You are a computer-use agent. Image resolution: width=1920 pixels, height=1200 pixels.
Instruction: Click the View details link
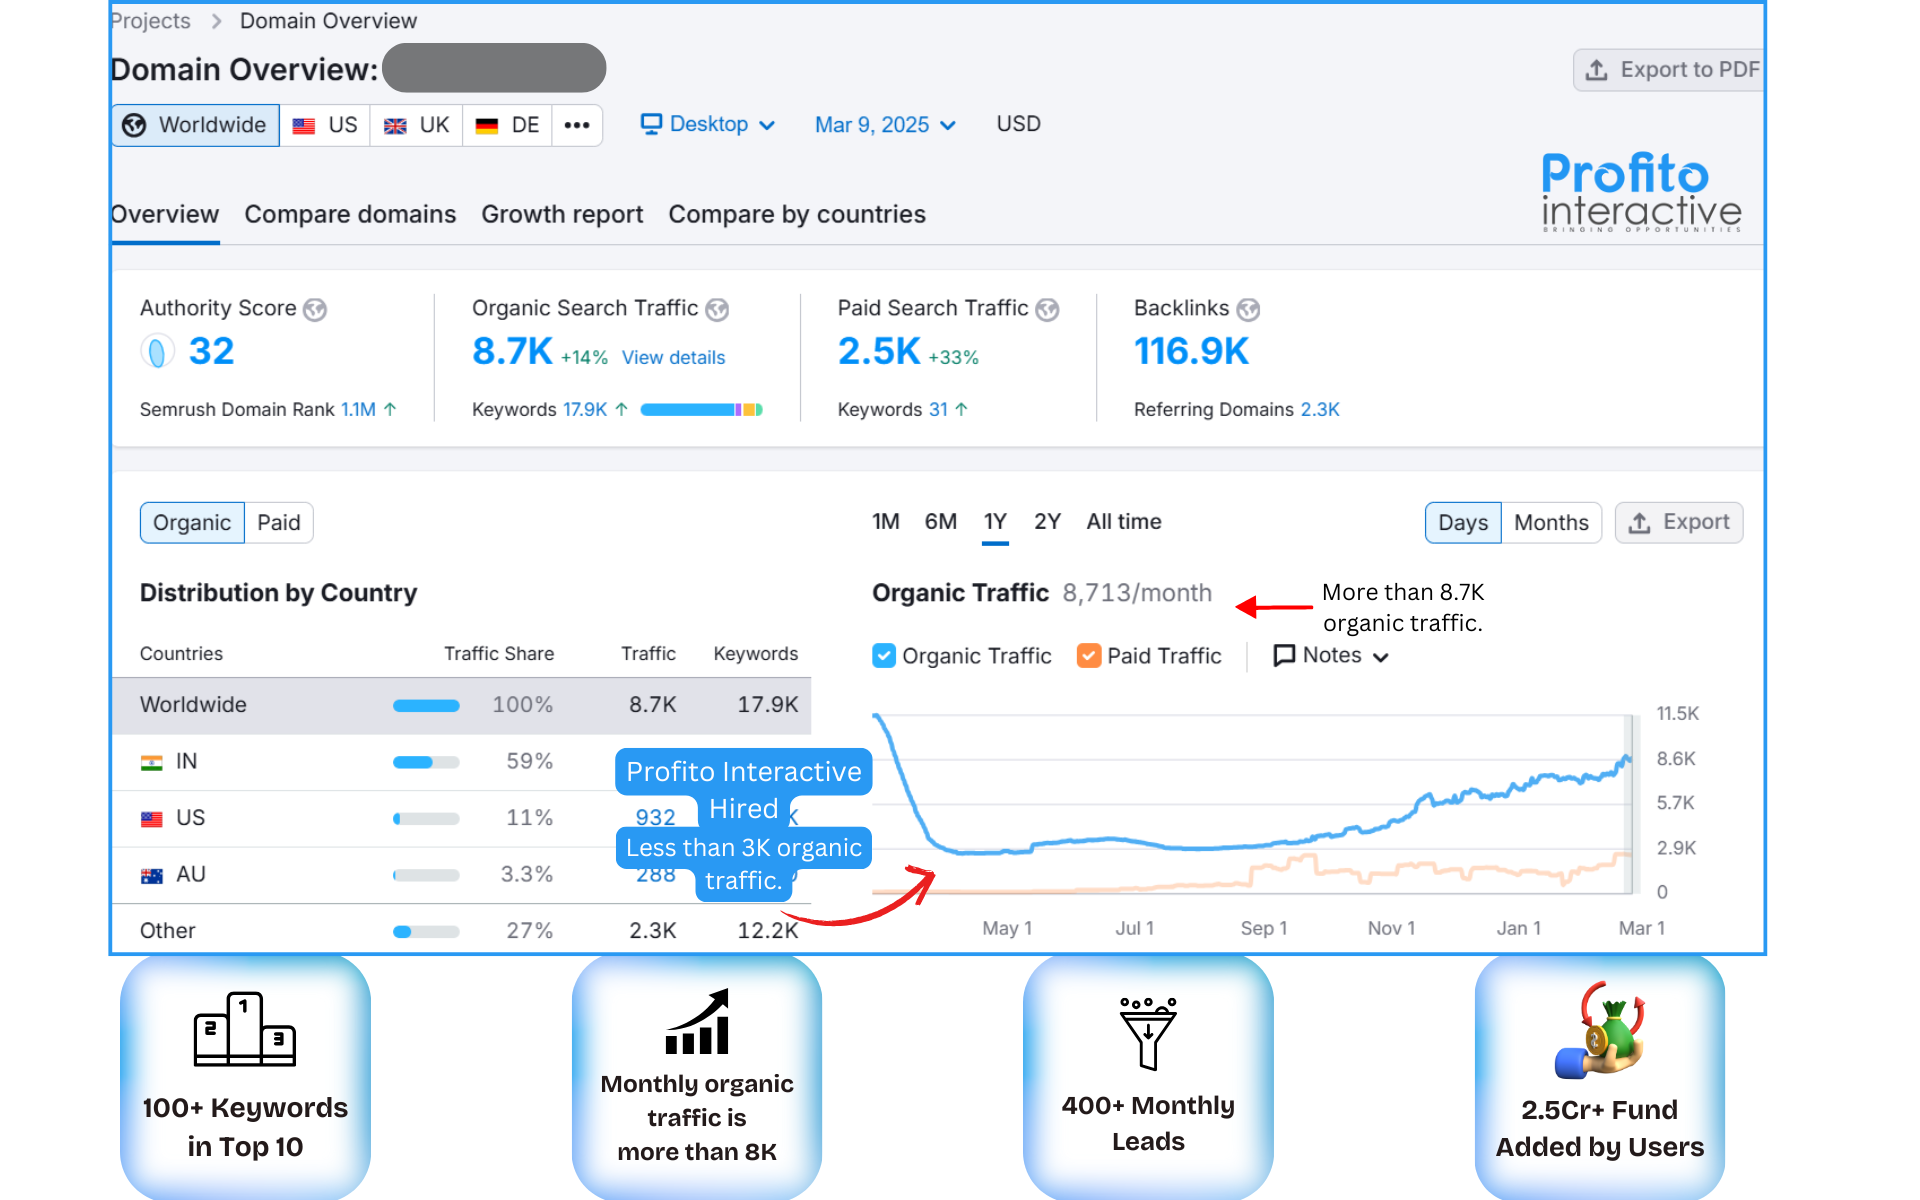coord(672,357)
